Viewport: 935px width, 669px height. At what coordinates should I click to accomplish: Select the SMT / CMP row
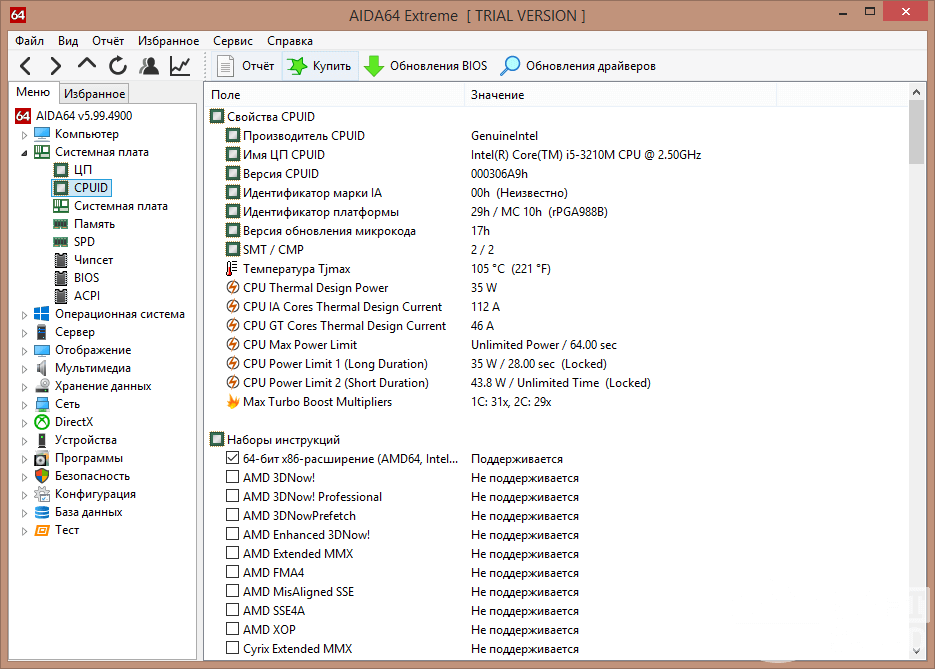pos(557,250)
